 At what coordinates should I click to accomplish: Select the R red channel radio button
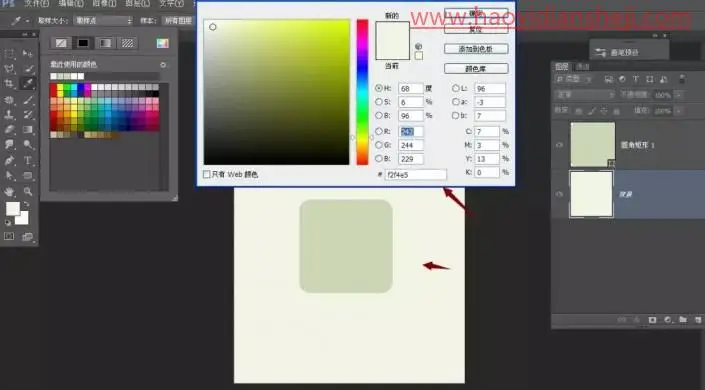(379, 131)
